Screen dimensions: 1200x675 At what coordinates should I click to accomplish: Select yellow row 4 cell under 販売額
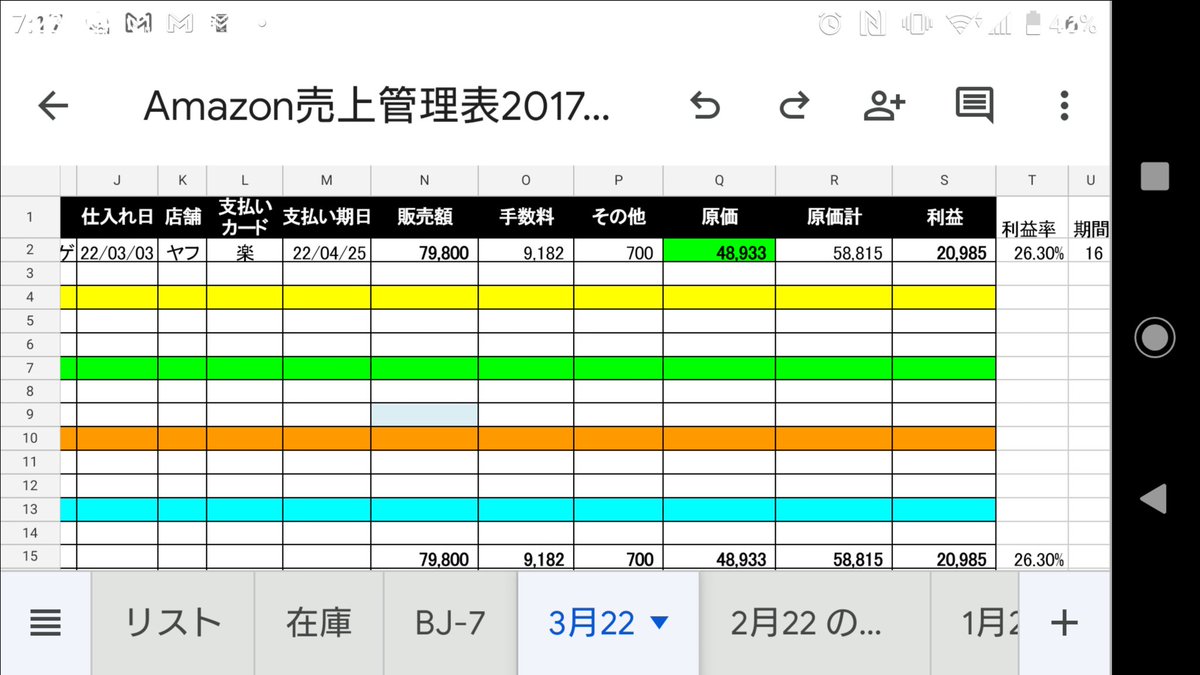pyautogui.click(x=424, y=296)
